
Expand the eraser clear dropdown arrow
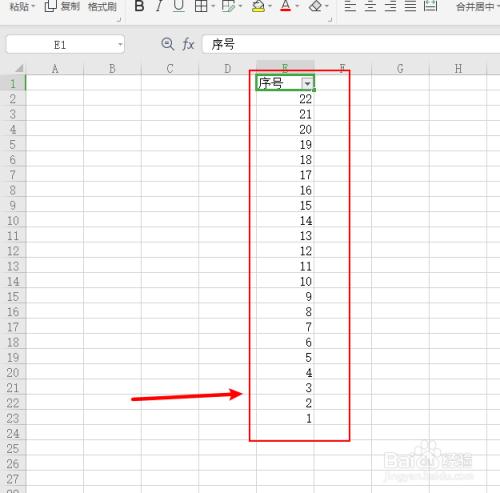327,6
